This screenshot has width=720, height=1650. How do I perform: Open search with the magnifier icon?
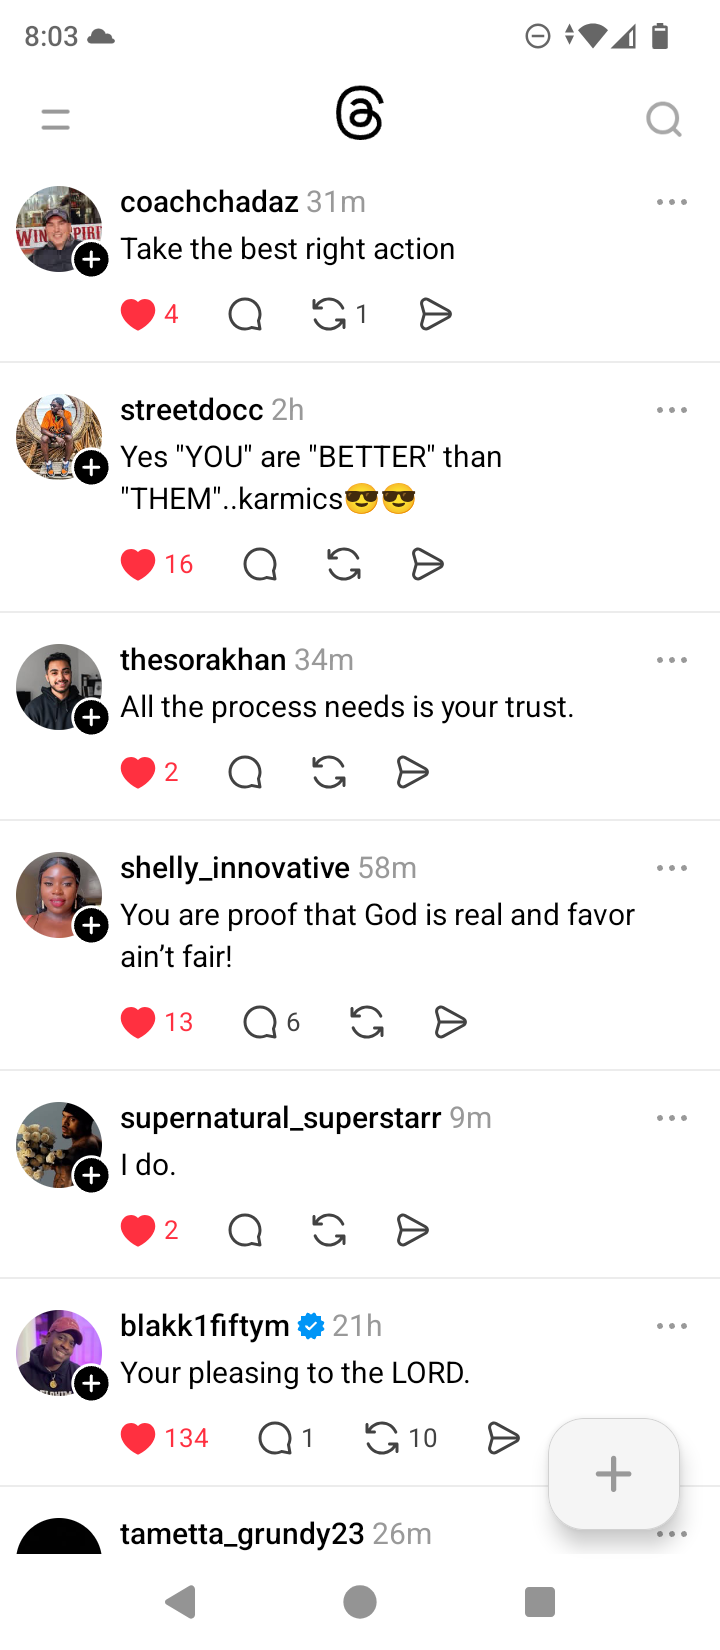coord(663,120)
